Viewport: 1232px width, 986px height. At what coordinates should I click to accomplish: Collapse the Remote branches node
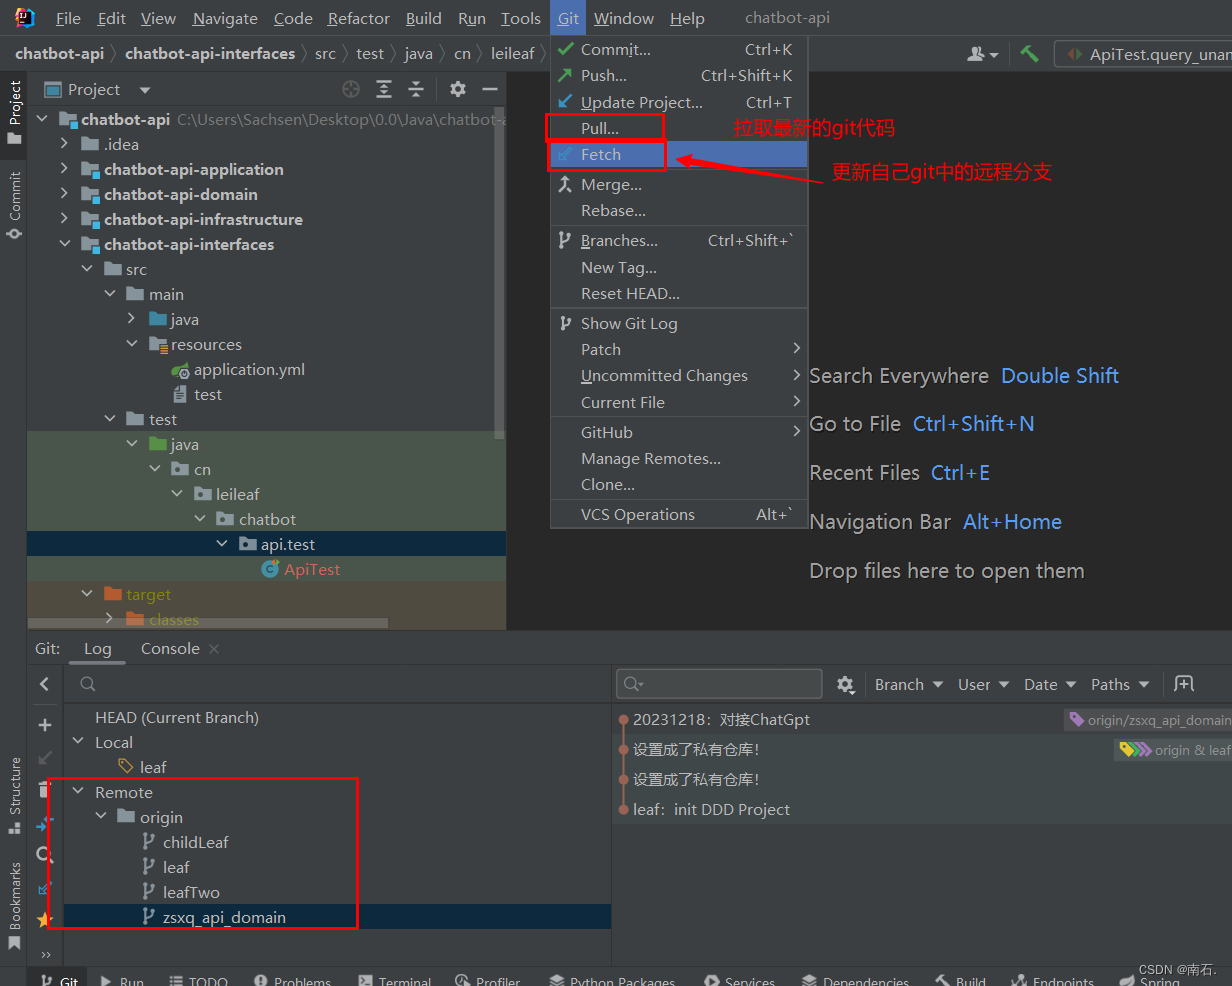[79, 792]
